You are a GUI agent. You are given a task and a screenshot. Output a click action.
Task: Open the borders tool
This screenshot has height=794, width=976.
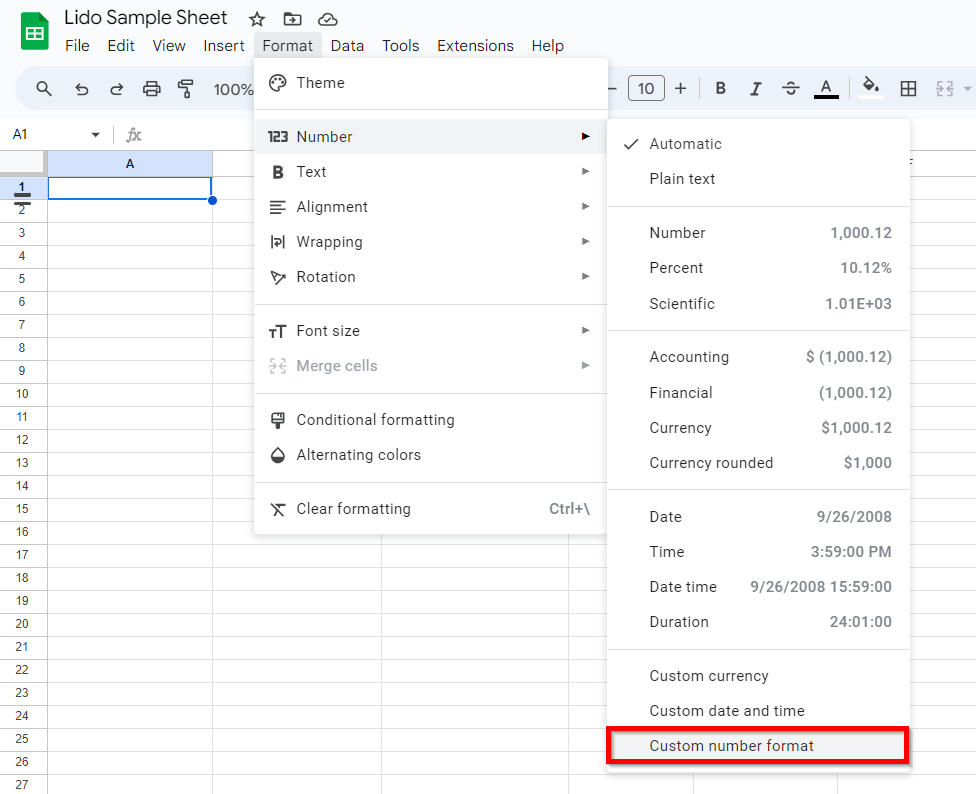point(908,89)
